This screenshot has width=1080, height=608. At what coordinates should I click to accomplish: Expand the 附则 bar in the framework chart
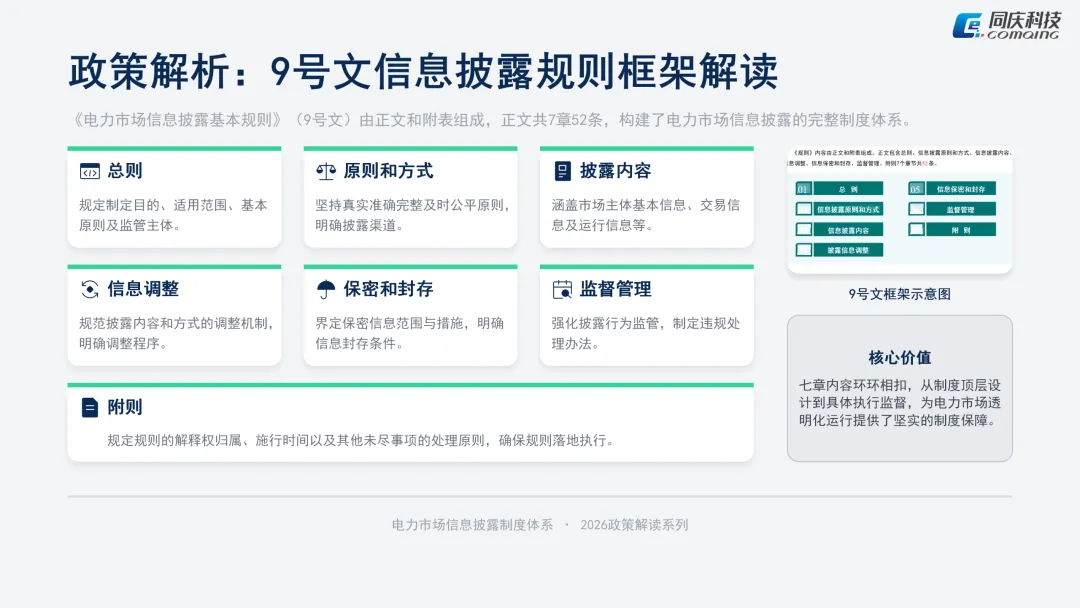[961, 230]
